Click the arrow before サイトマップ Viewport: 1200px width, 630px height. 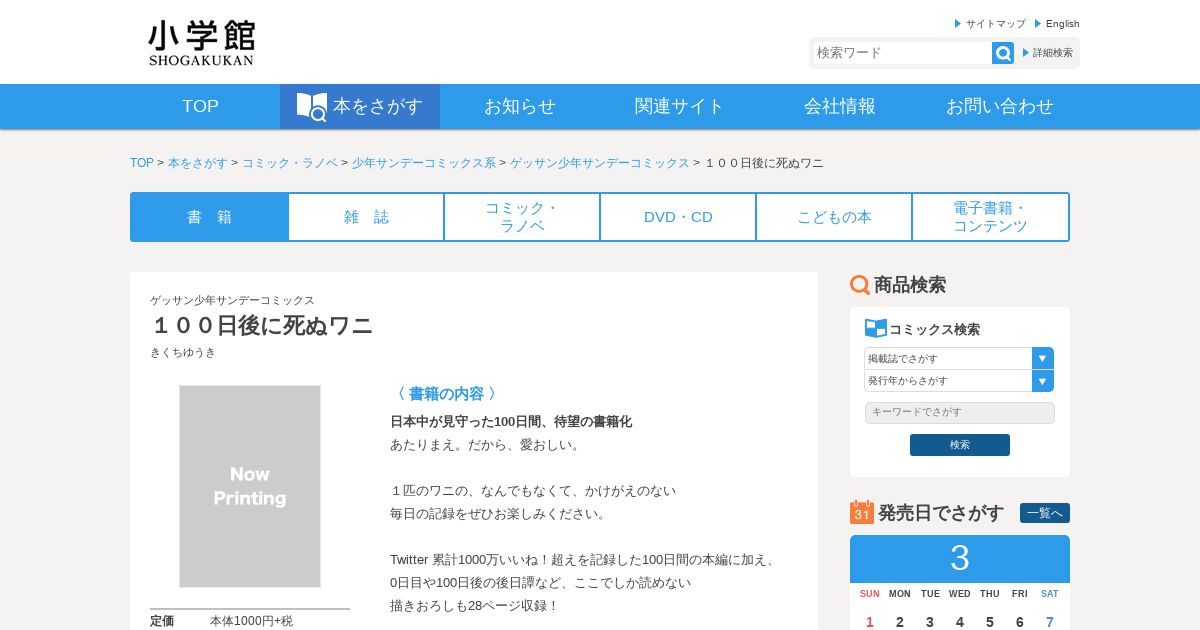[958, 23]
